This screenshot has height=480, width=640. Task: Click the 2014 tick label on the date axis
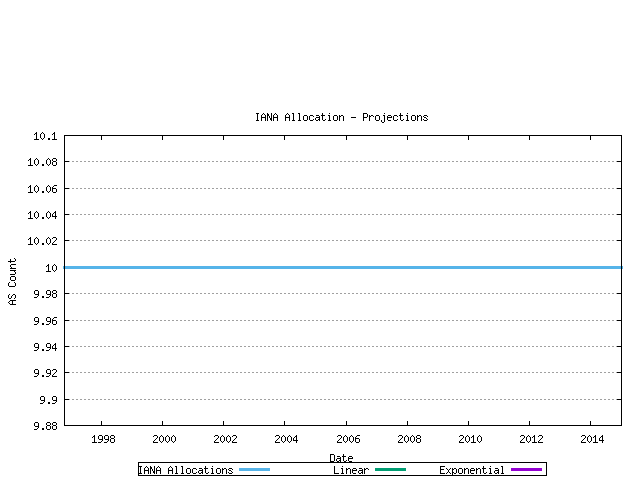pyautogui.click(x=592, y=439)
